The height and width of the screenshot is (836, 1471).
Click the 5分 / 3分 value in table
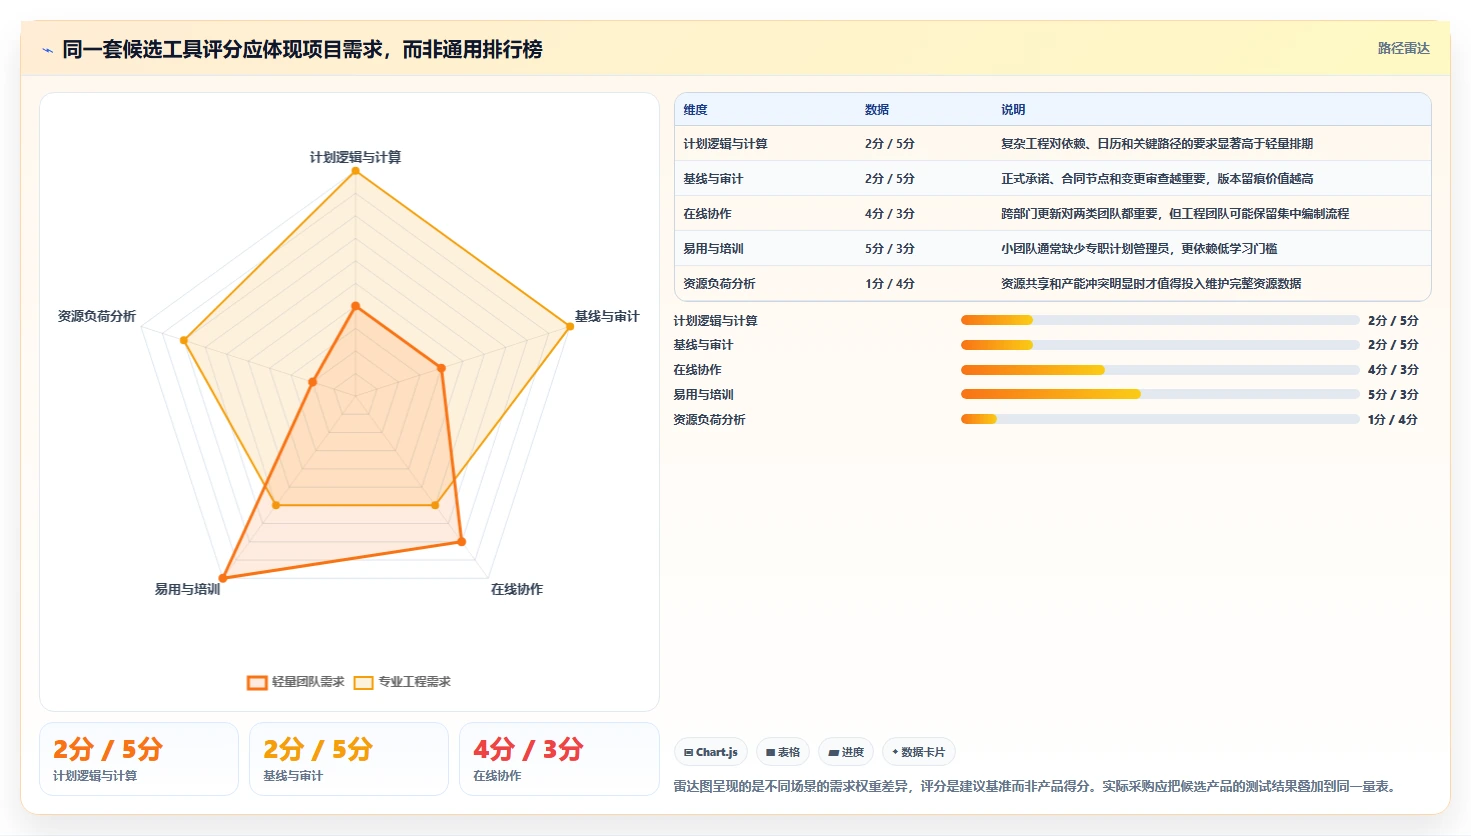(x=890, y=249)
